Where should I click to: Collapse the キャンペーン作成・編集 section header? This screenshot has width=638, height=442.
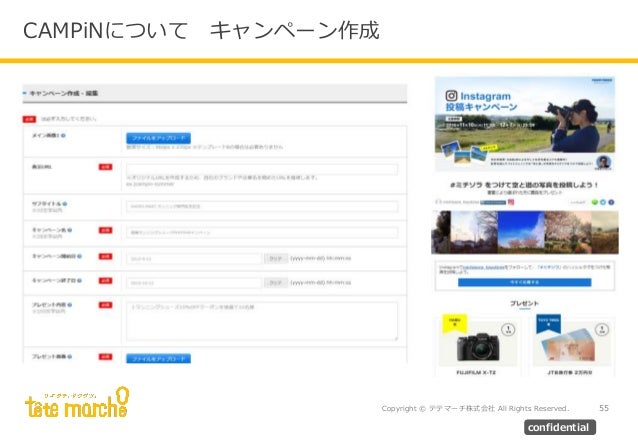click(x=215, y=93)
